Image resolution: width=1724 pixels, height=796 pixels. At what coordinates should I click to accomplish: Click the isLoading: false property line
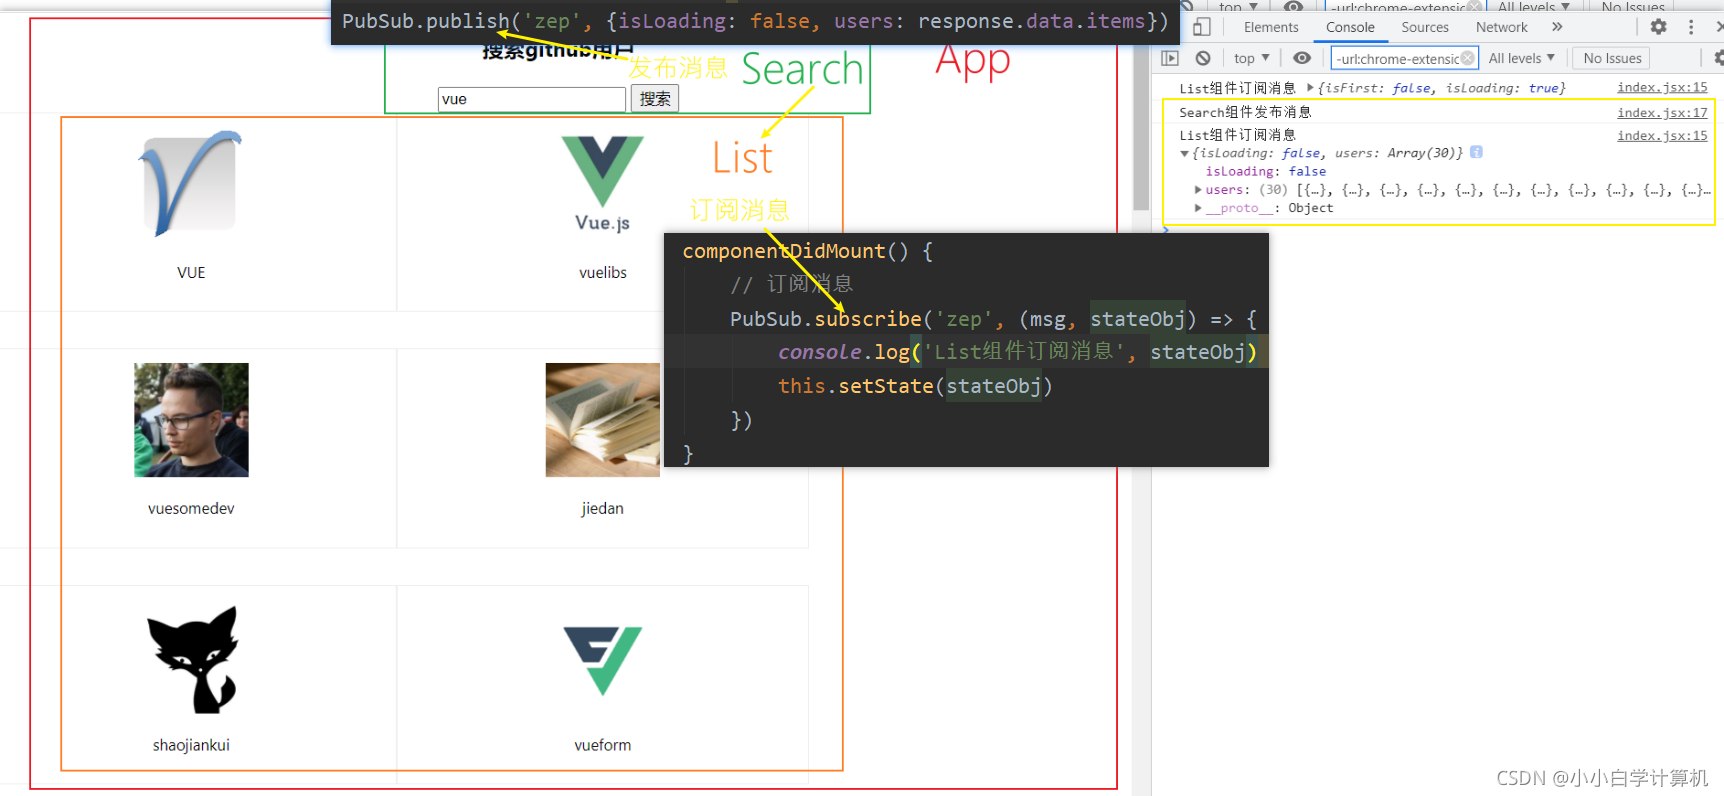click(x=1265, y=172)
